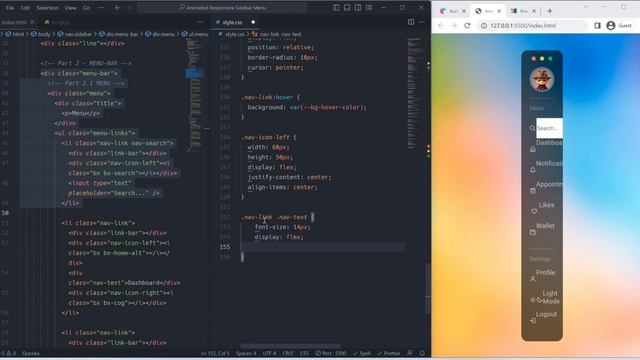Go back using the VS Code title bar arrow
Screen dimensions: 640x360
(117, 8)
